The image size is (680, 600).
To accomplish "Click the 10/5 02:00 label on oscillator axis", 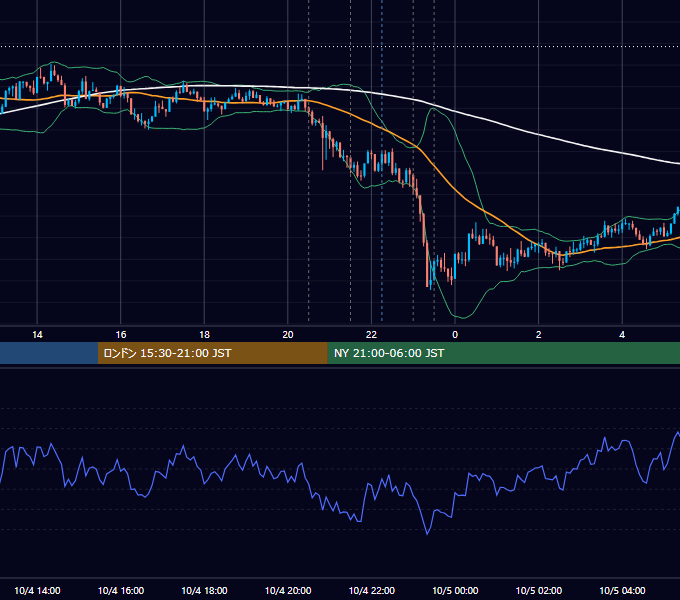I will pos(539,590).
